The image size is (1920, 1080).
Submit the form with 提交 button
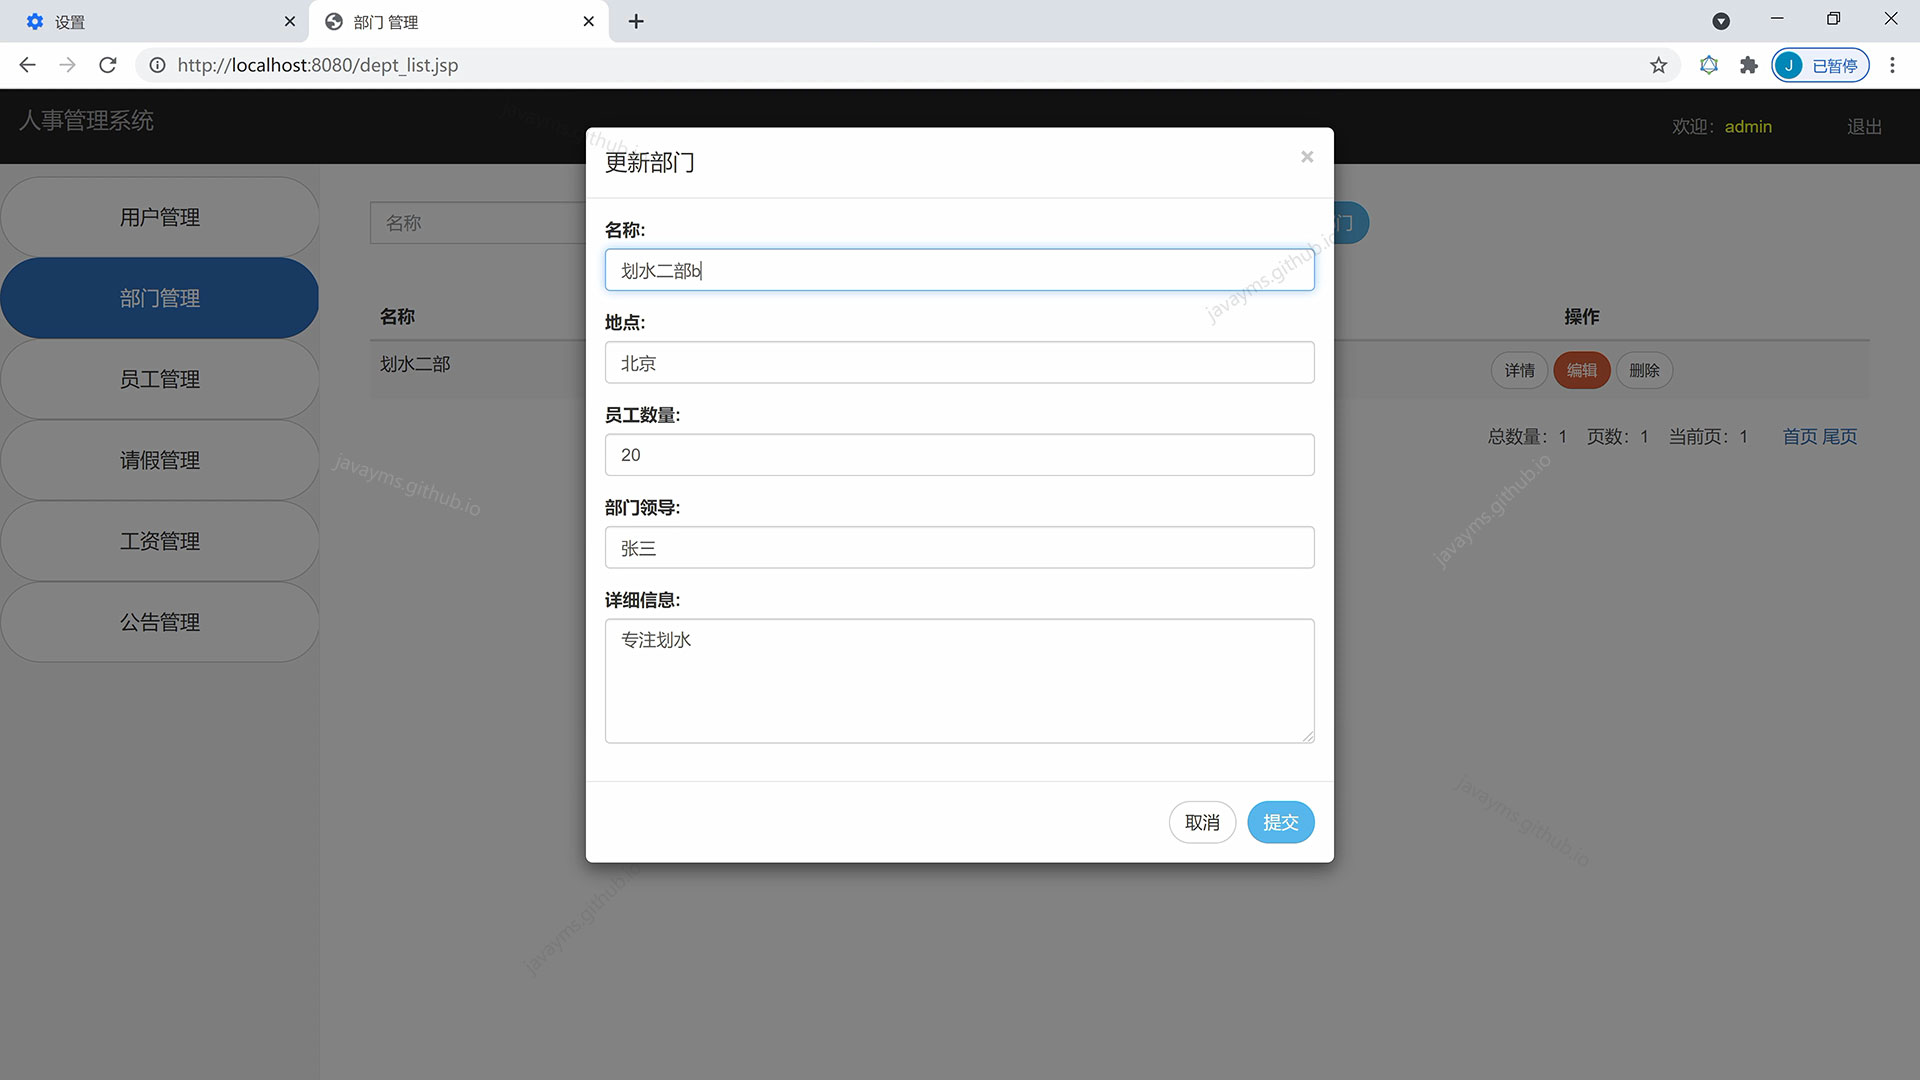1280,822
